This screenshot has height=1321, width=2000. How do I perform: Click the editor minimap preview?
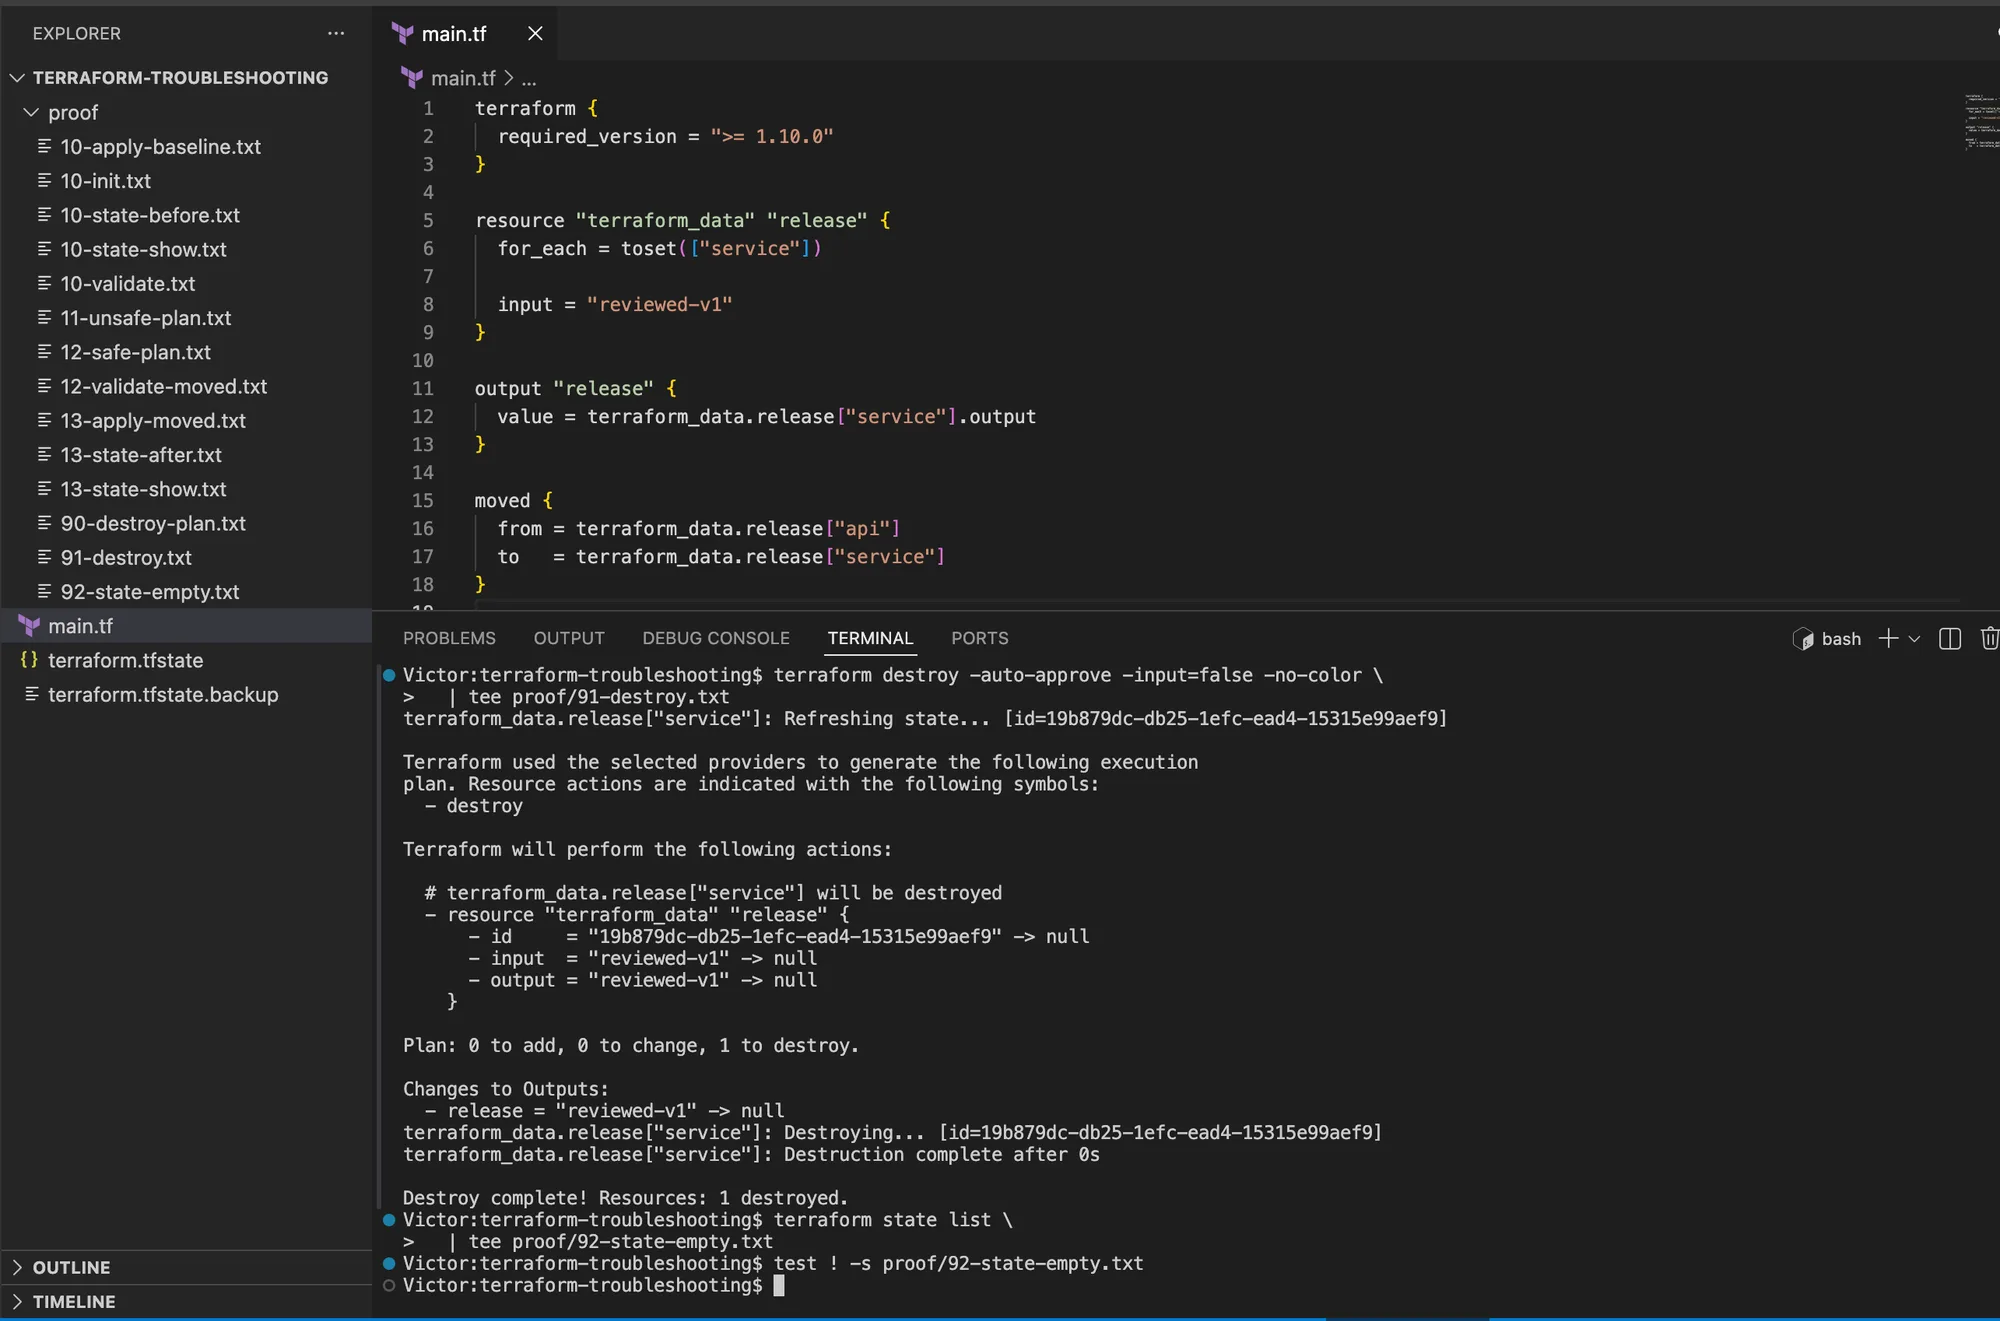(1980, 122)
